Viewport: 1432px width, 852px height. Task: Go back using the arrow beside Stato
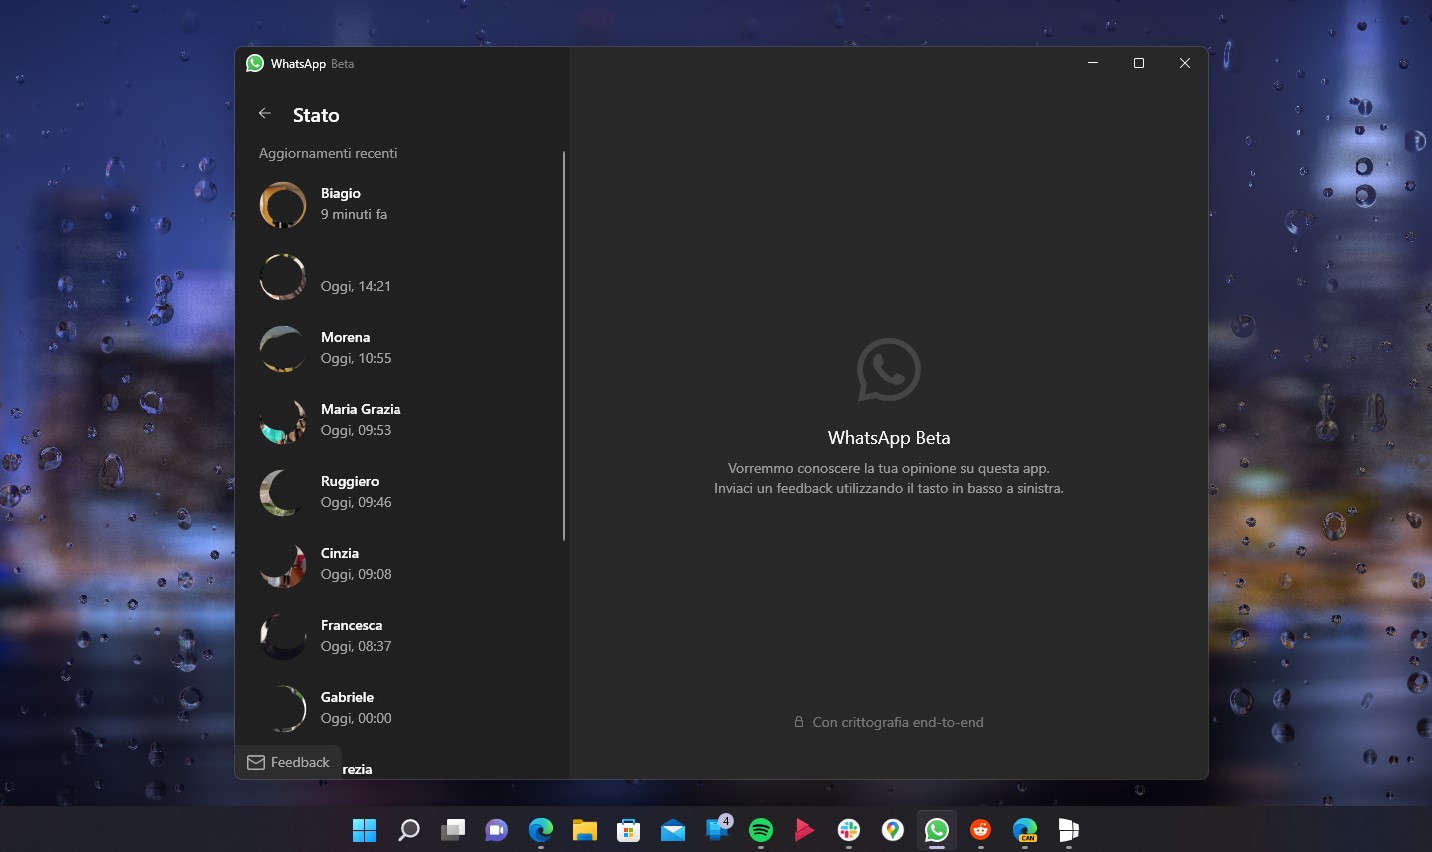265,114
